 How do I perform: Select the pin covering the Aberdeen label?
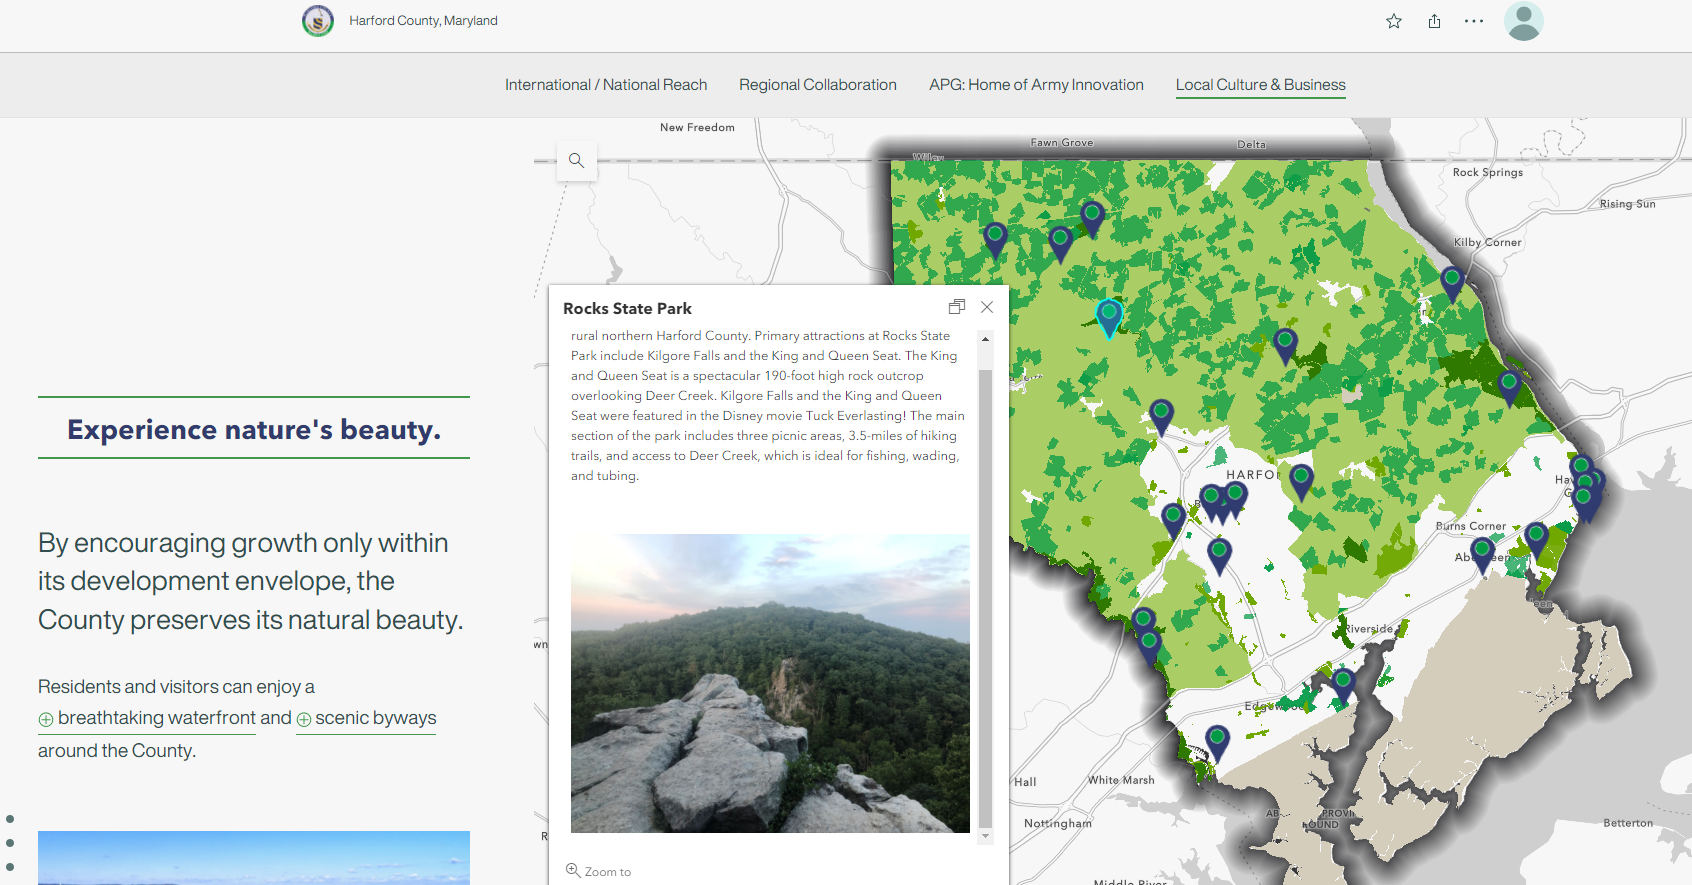(1483, 556)
